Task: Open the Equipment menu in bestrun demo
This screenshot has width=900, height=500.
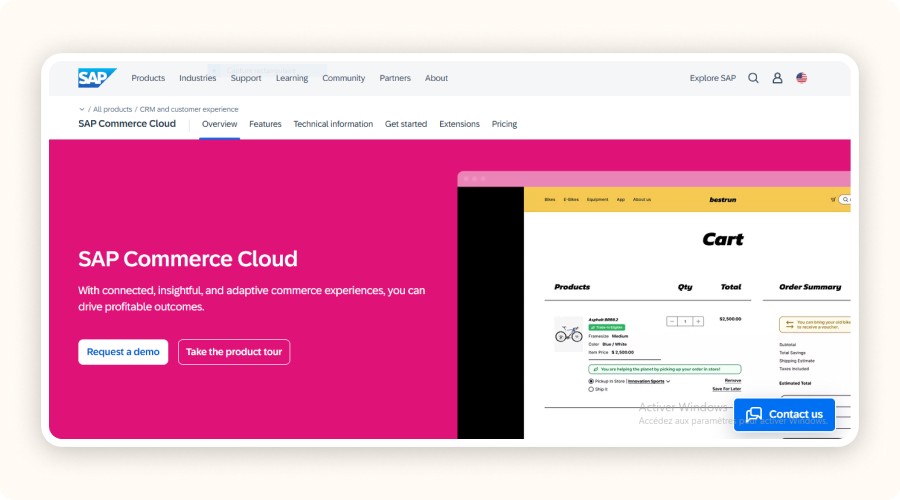Action: (598, 200)
